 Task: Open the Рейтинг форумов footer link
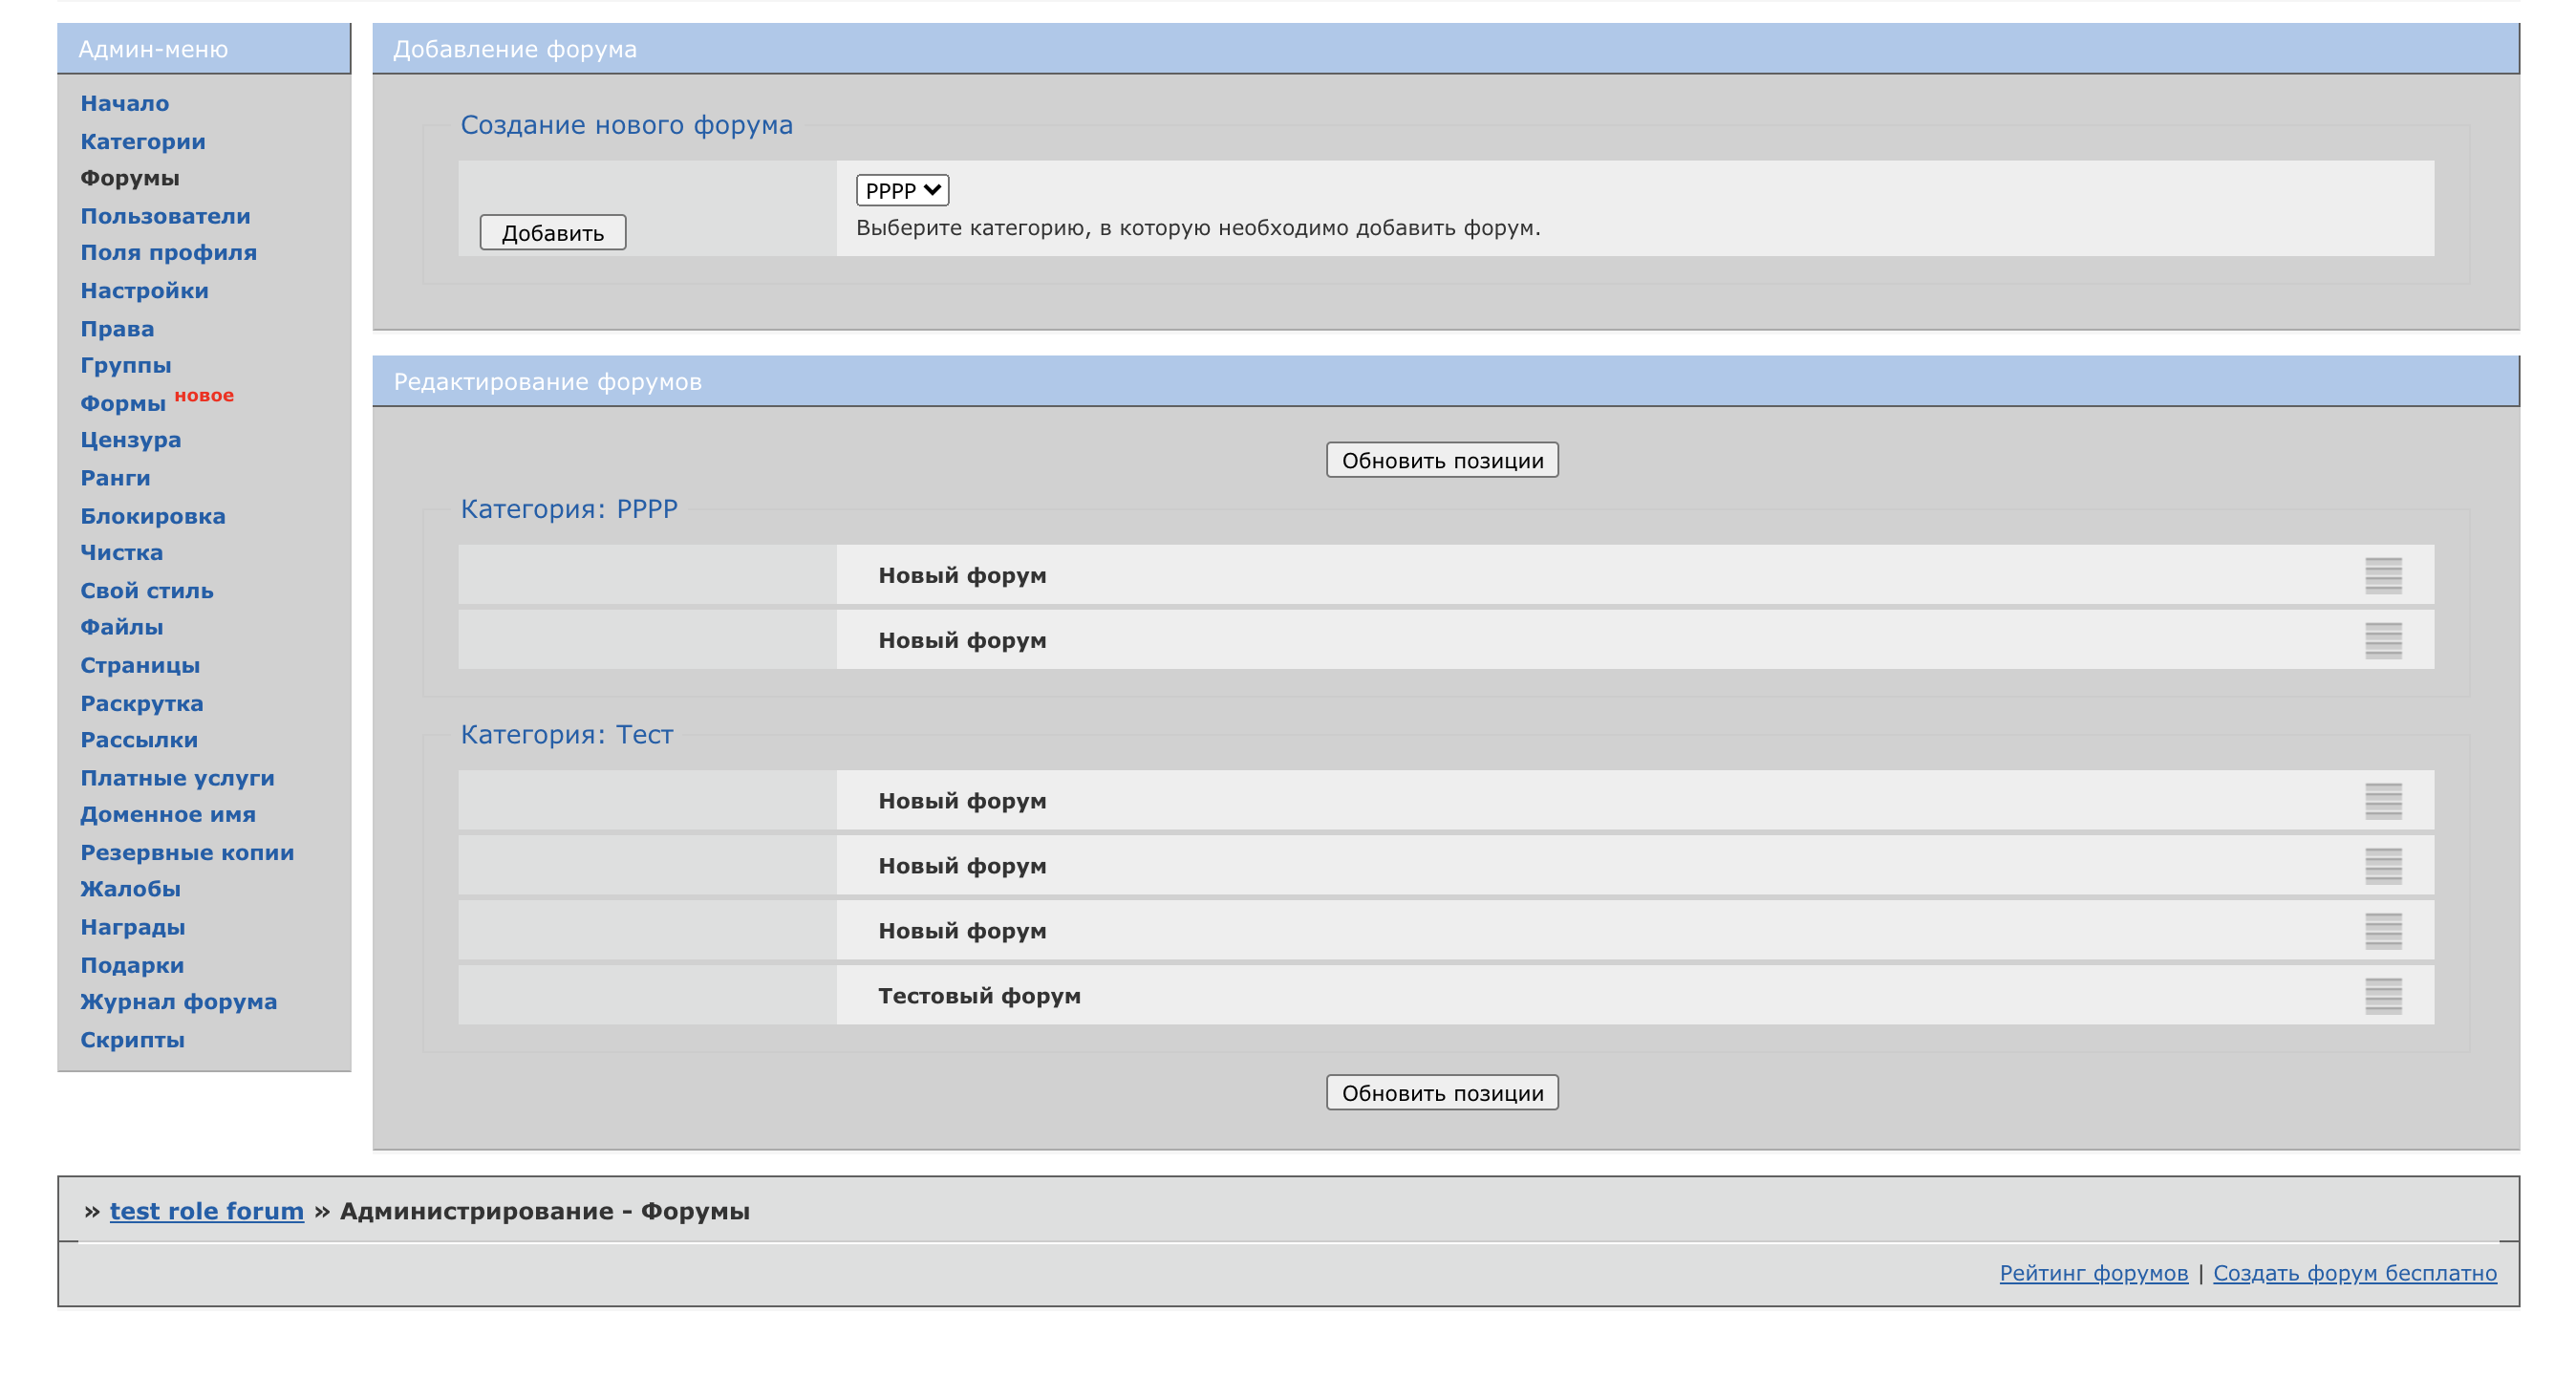coord(2093,1273)
